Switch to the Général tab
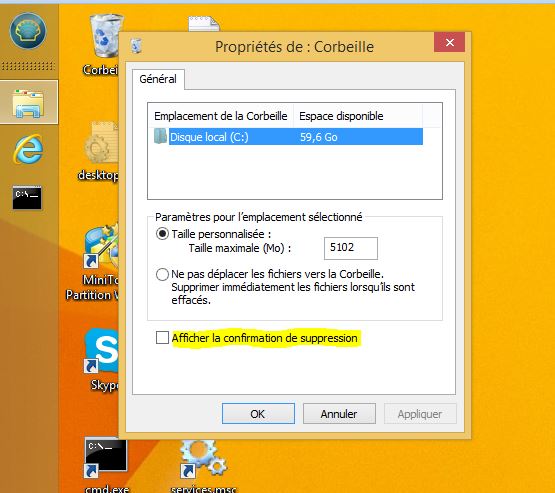 [158, 79]
